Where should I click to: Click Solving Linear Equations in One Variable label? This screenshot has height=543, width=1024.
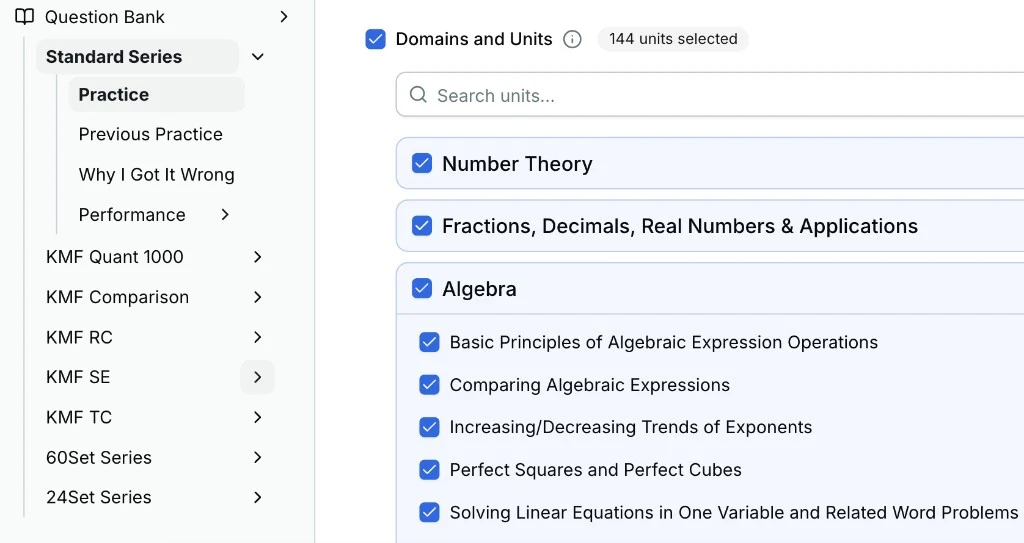(734, 512)
